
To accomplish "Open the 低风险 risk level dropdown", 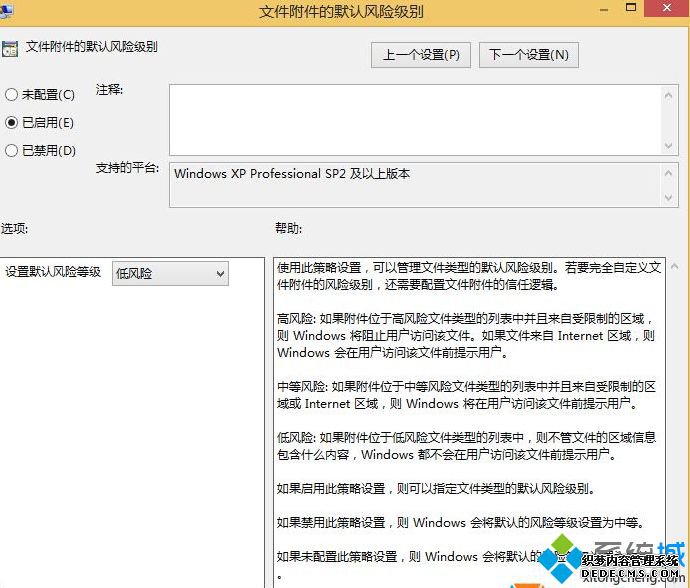I will click(x=170, y=274).
